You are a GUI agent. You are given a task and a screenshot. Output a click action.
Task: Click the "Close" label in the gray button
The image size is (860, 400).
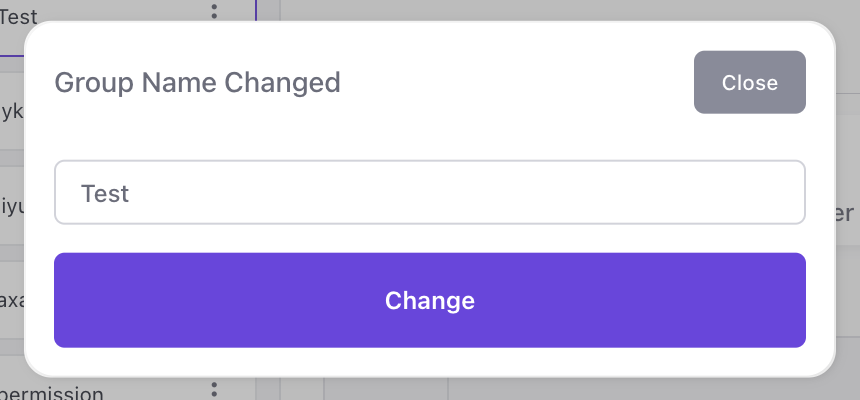click(x=749, y=82)
